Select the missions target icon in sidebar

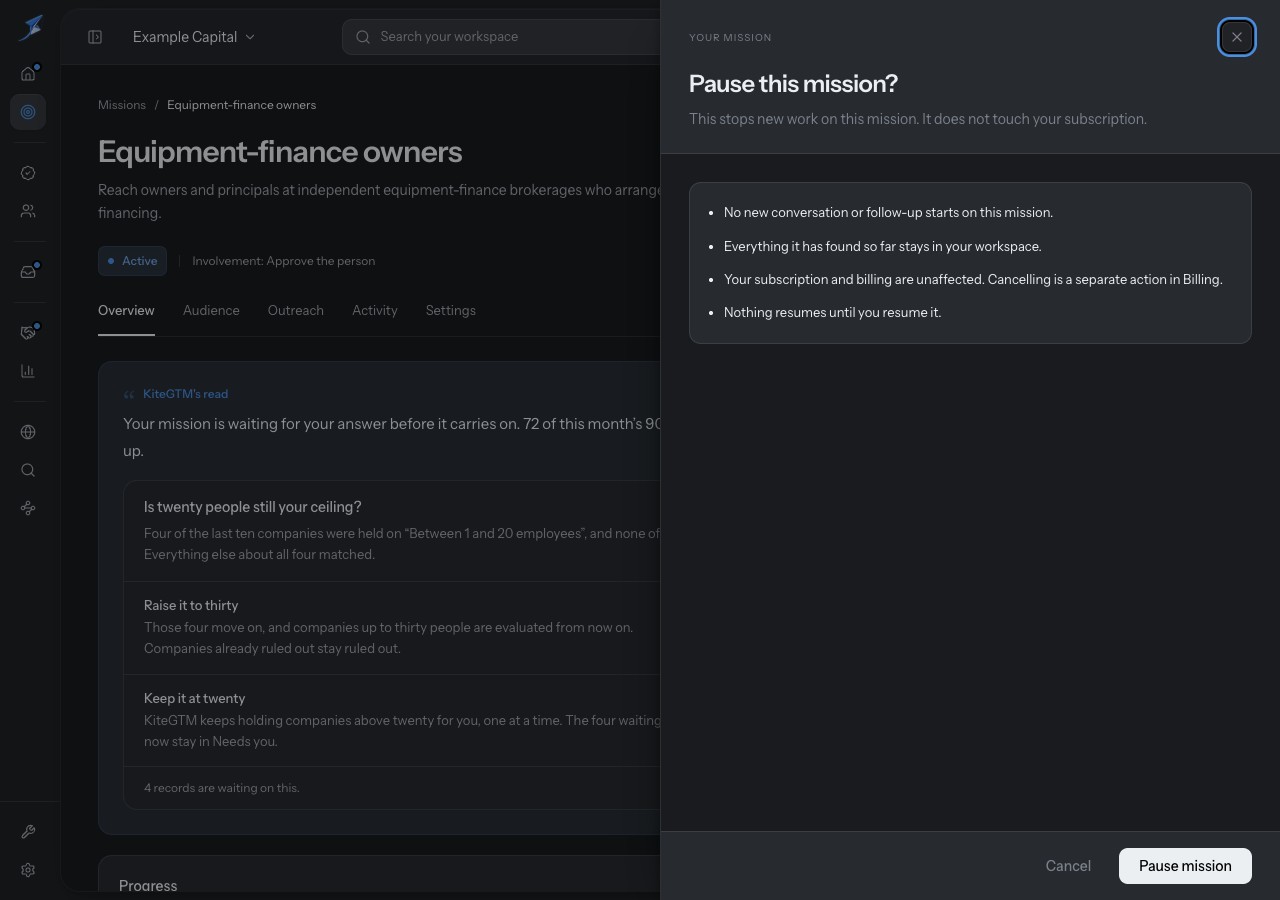[28, 112]
